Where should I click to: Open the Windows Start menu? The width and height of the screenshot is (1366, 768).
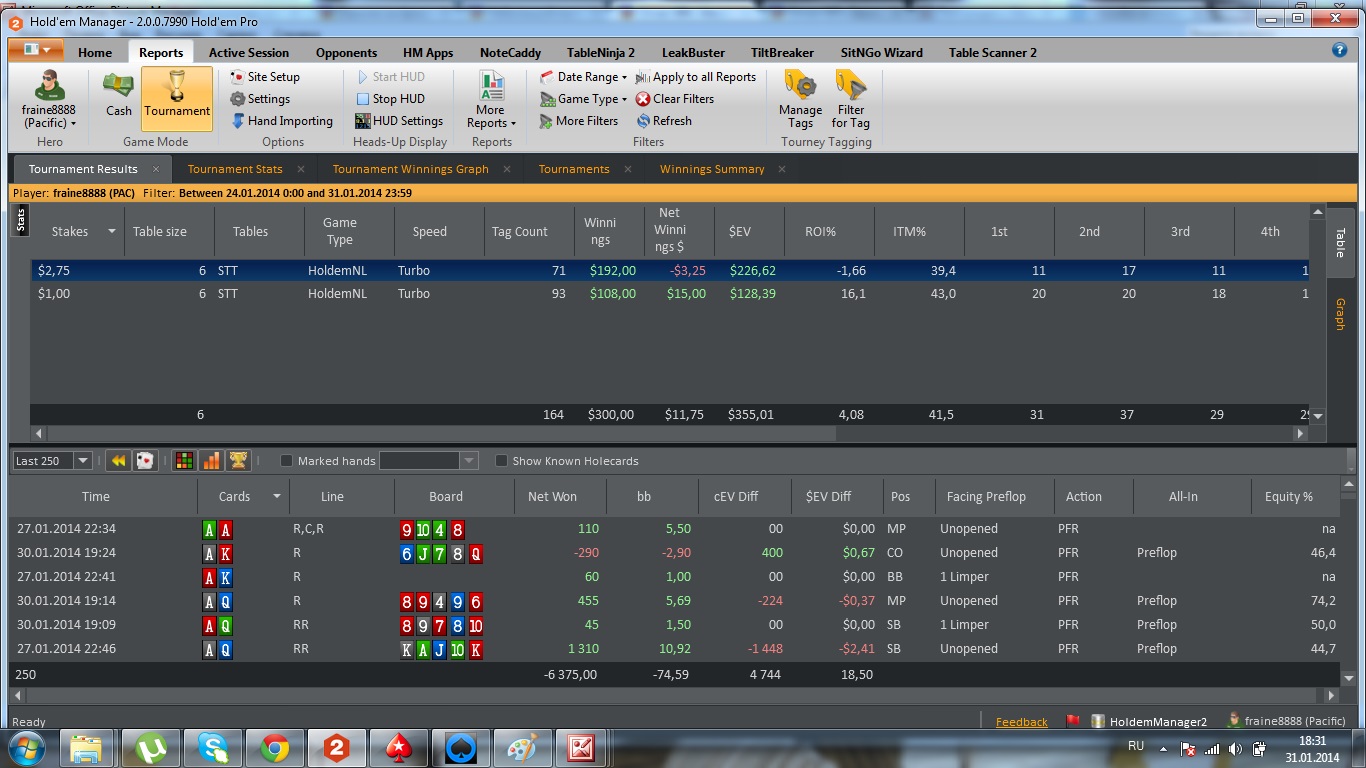25,747
